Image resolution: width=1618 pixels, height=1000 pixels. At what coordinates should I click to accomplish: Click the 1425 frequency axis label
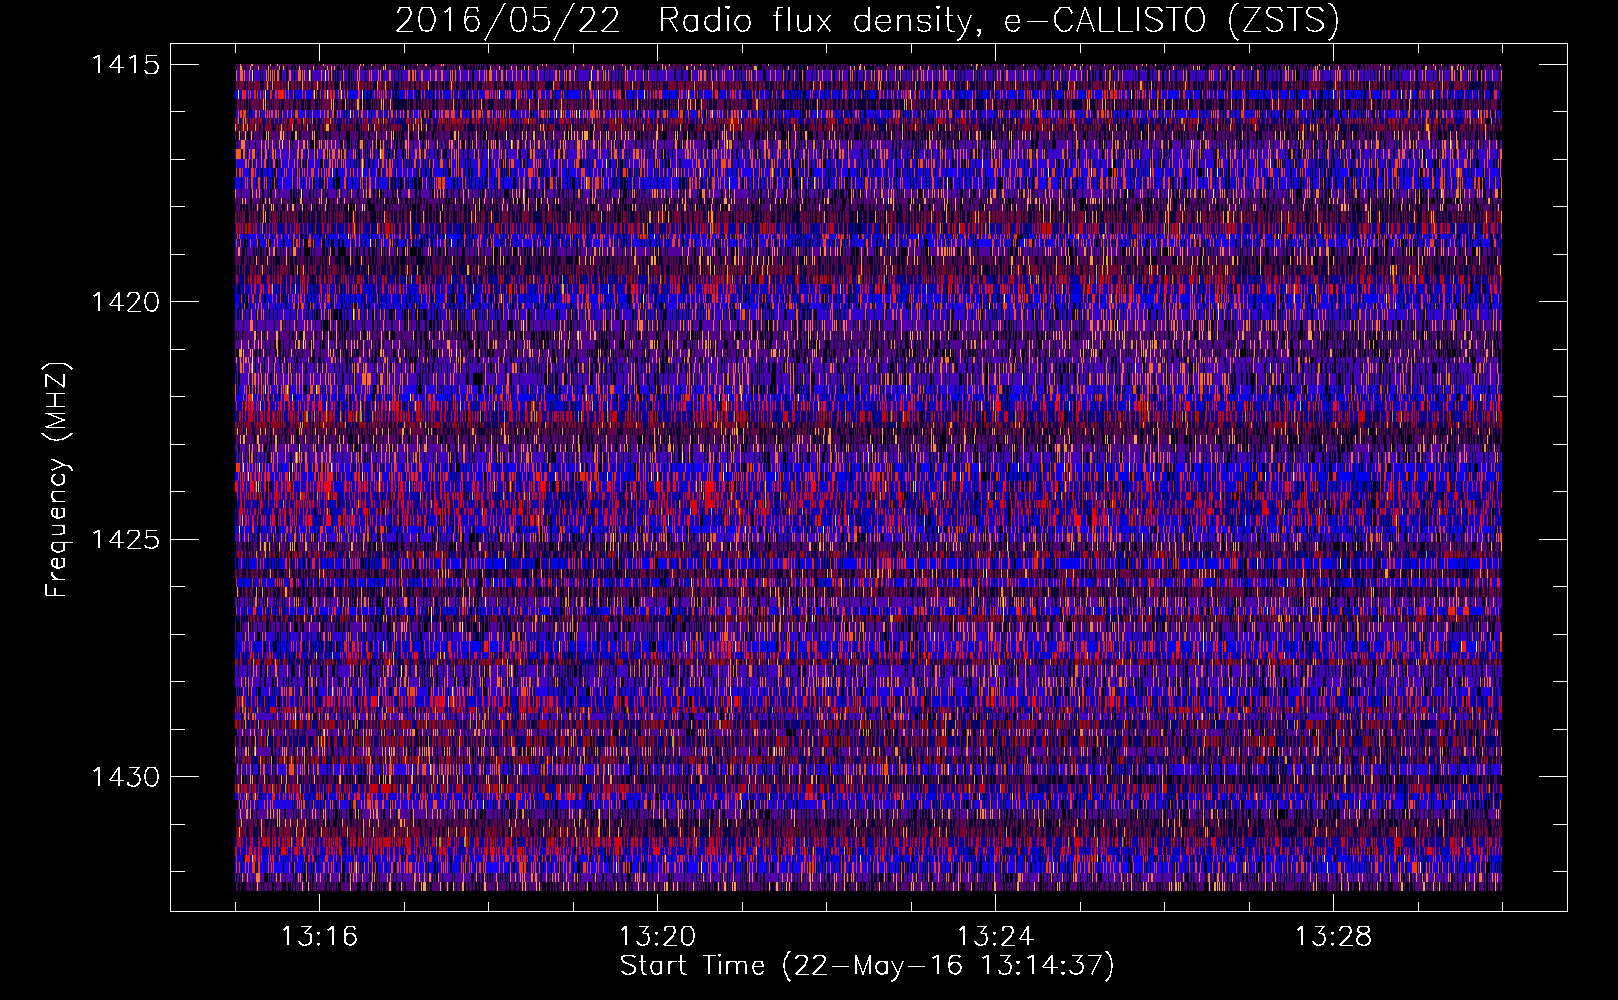[x=125, y=540]
